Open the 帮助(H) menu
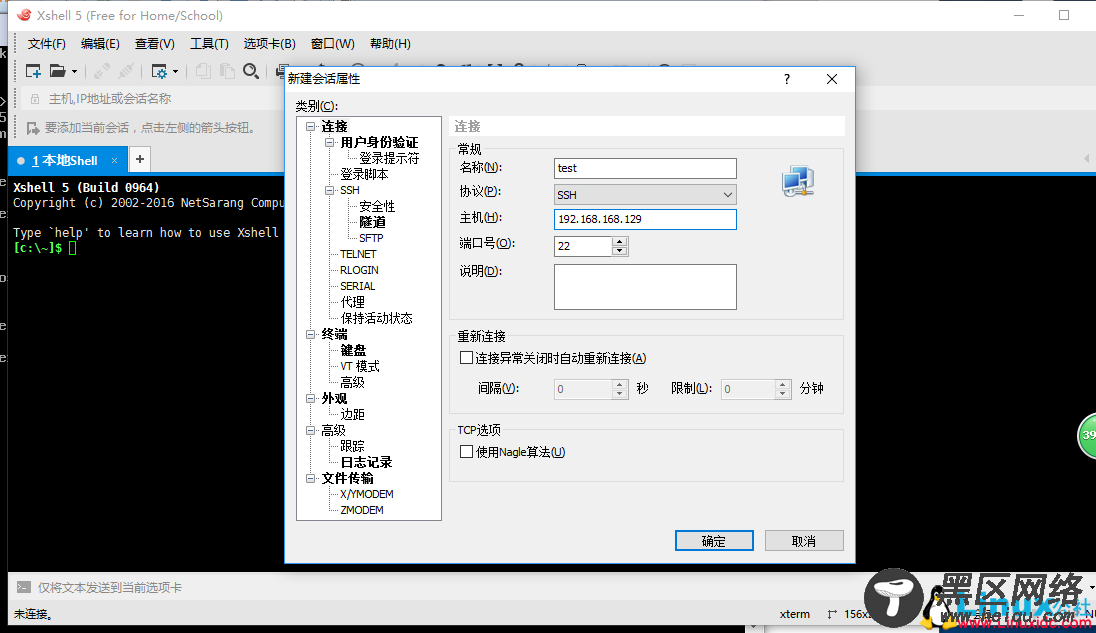Screen dimensions: 1096x633 coord(390,44)
